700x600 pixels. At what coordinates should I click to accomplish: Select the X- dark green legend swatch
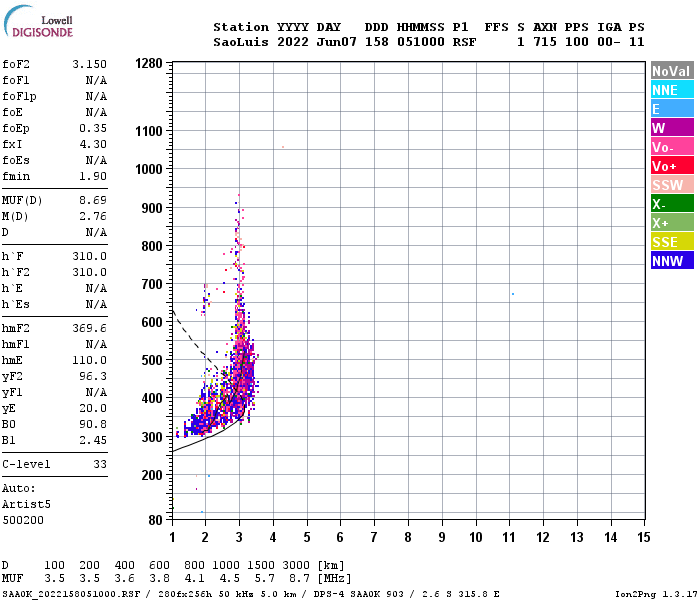672,204
